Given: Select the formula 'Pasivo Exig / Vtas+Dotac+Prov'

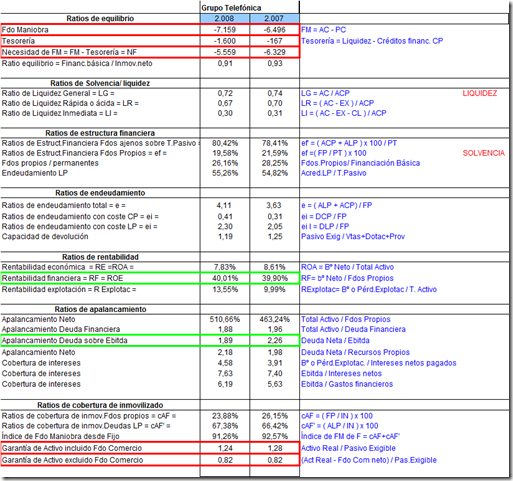Looking at the screenshot, I should [x=353, y=237].
